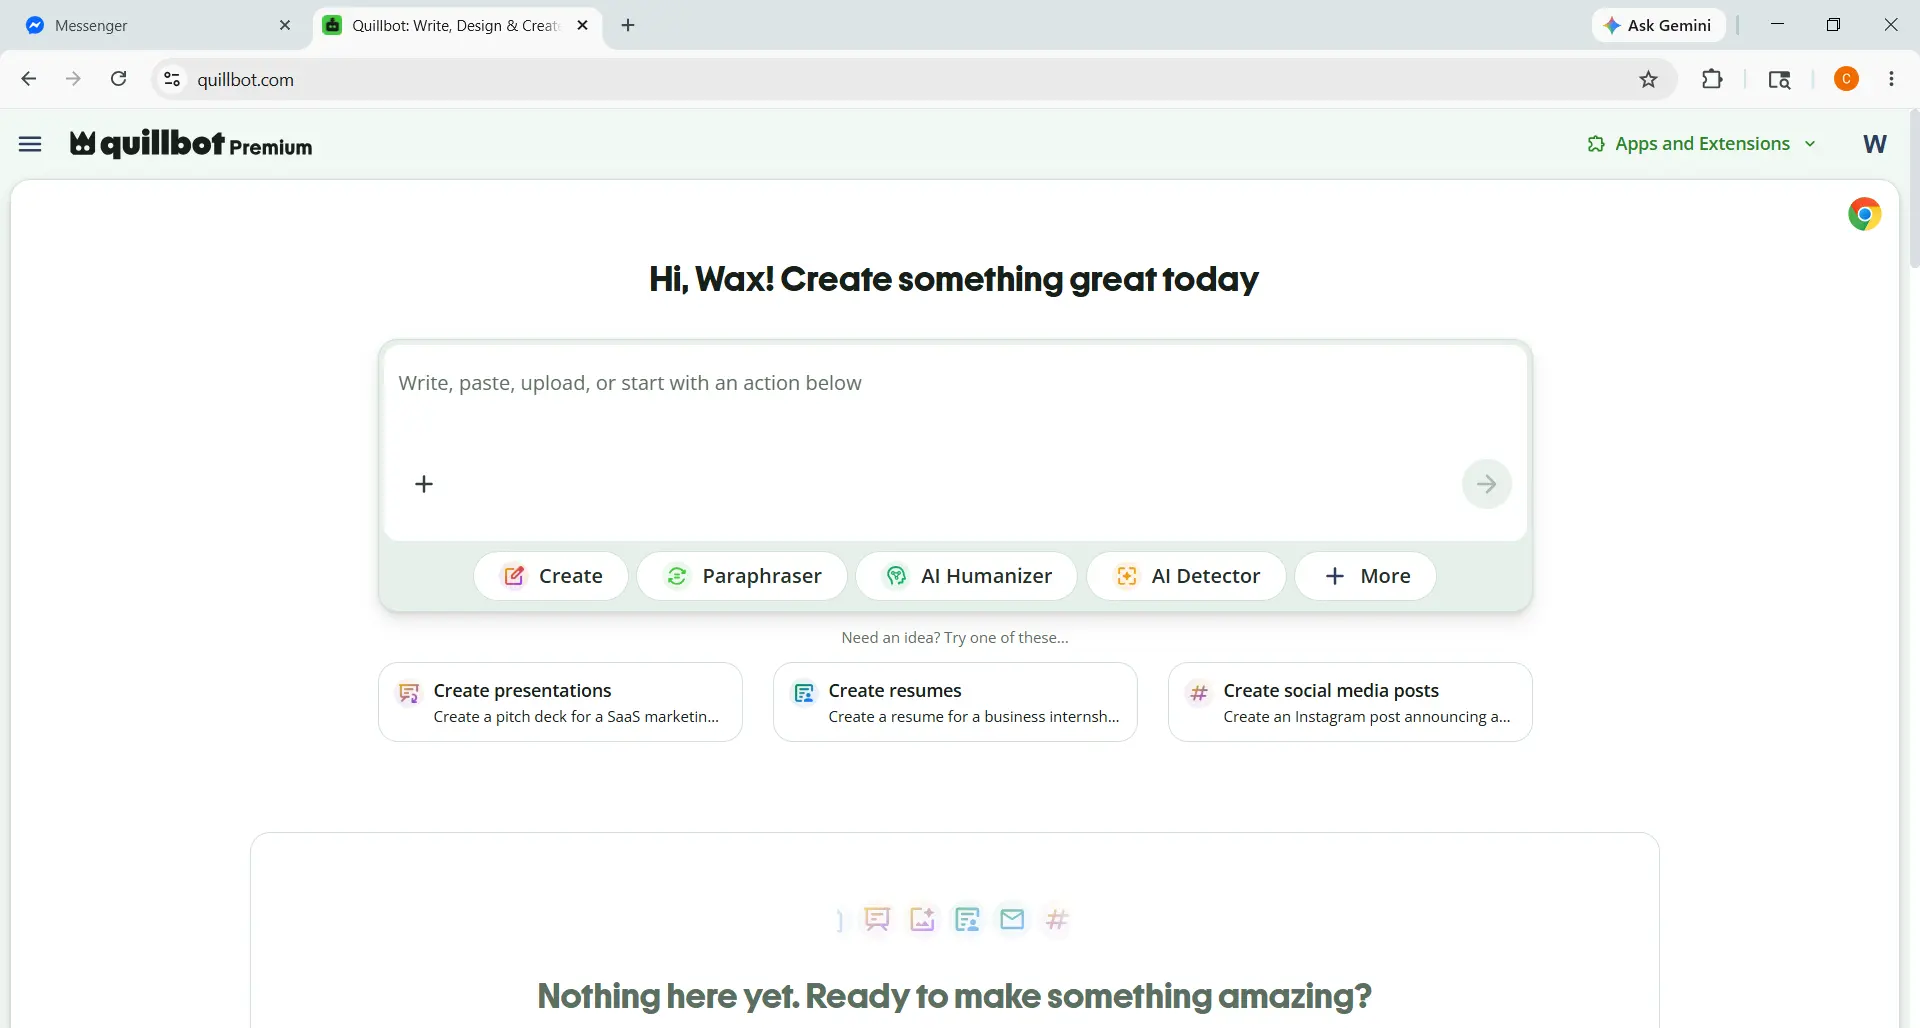Expand the Apps and Extensions dropdown
1920x1028 pixels.
1701,144
